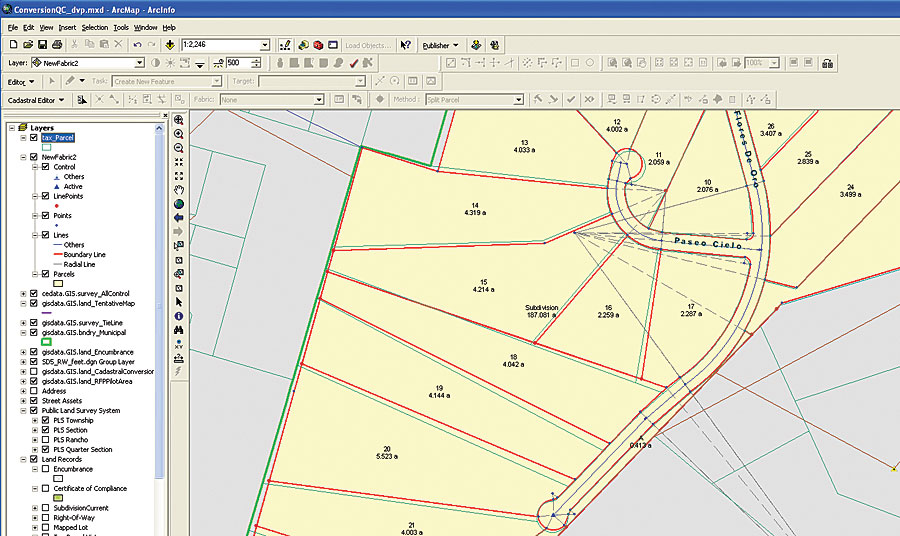Open the Selection menu
The image size is (900, 536).
tap(94, 27)
